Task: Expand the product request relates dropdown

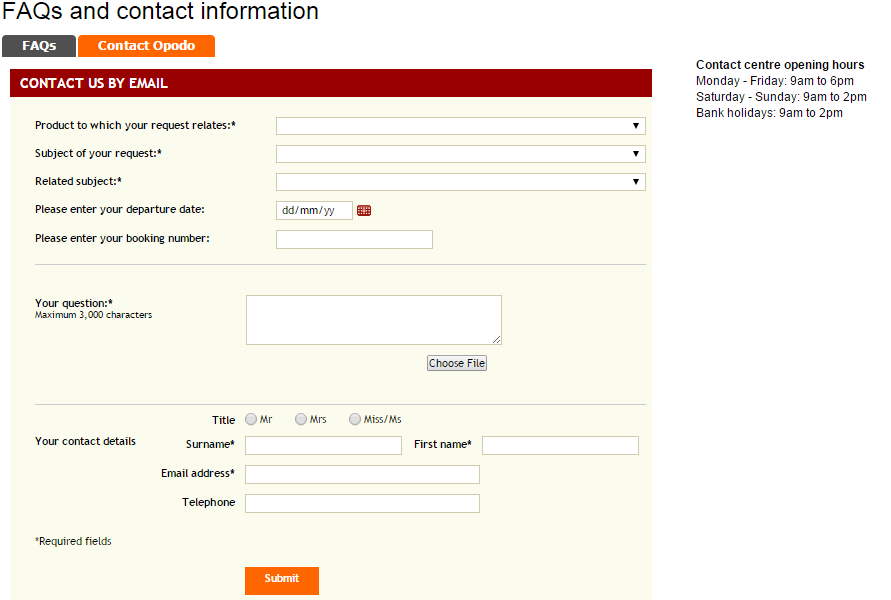Action: [x=460, y=126]
